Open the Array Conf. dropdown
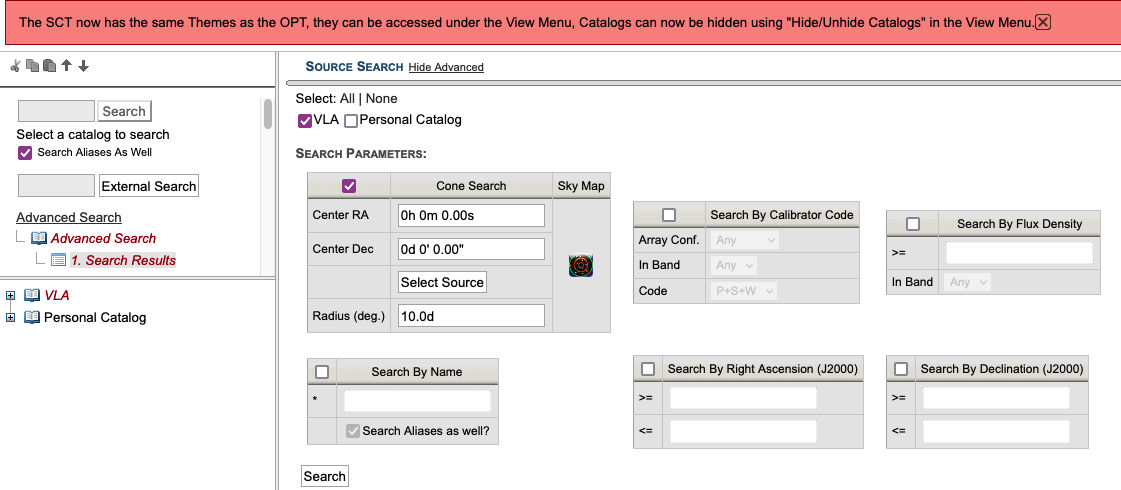1121x490 pixels. tap(743, 240)
